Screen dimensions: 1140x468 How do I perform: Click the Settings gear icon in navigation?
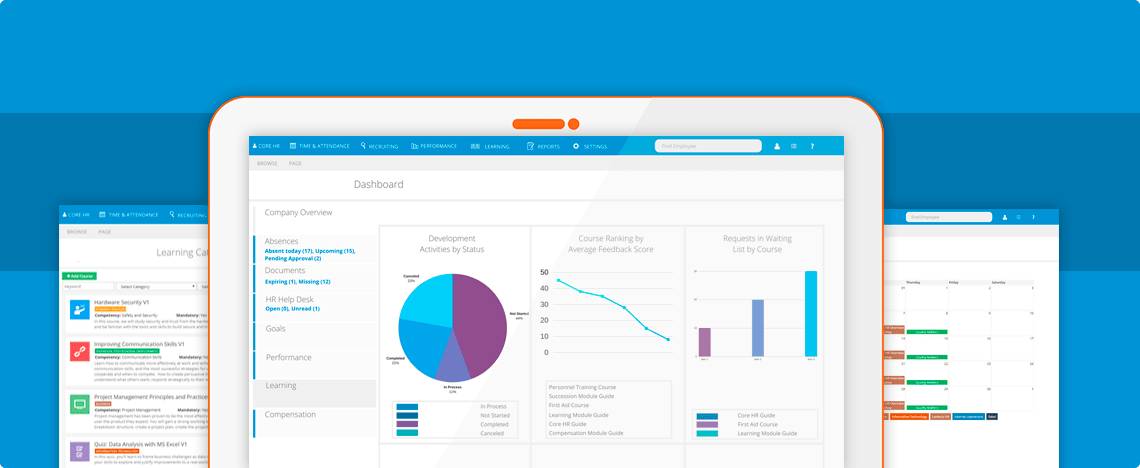[x=576, y=146]
